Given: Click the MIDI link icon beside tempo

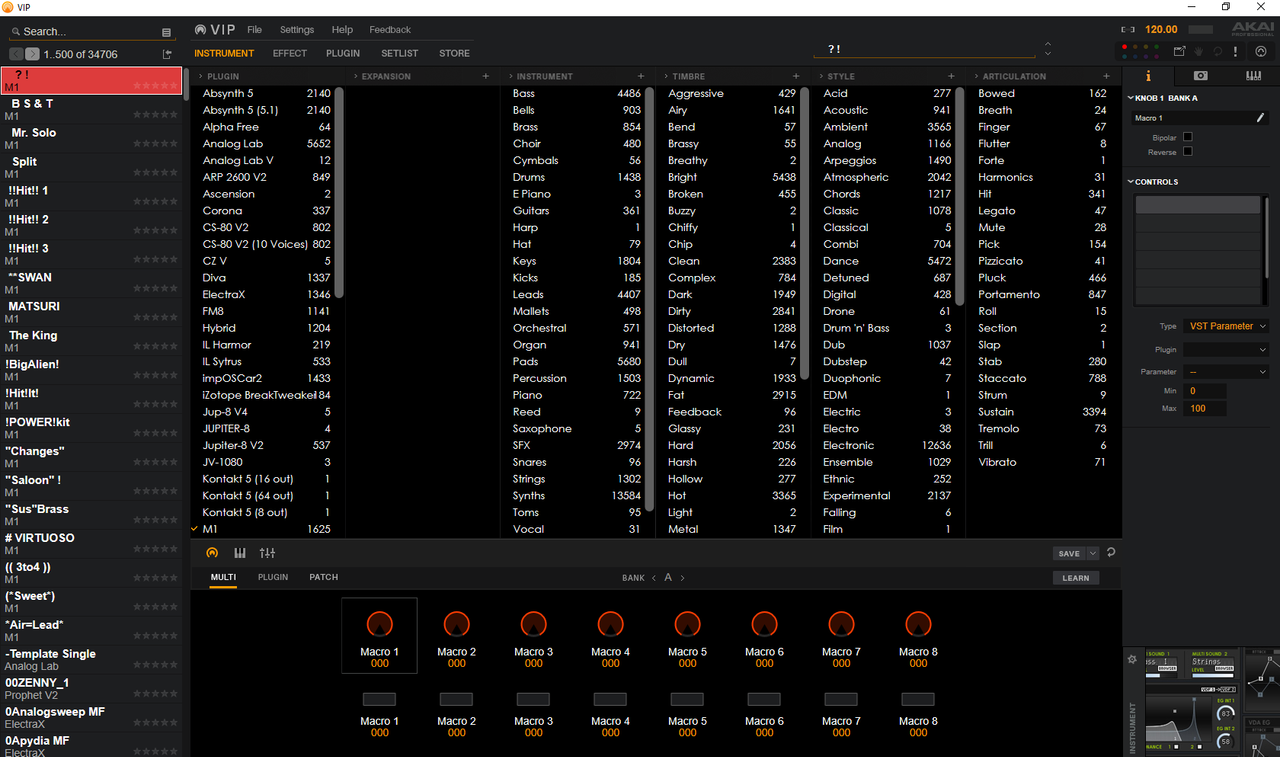Looking at the screenshot, I should pyautogui.click(x=1129, y=30).
